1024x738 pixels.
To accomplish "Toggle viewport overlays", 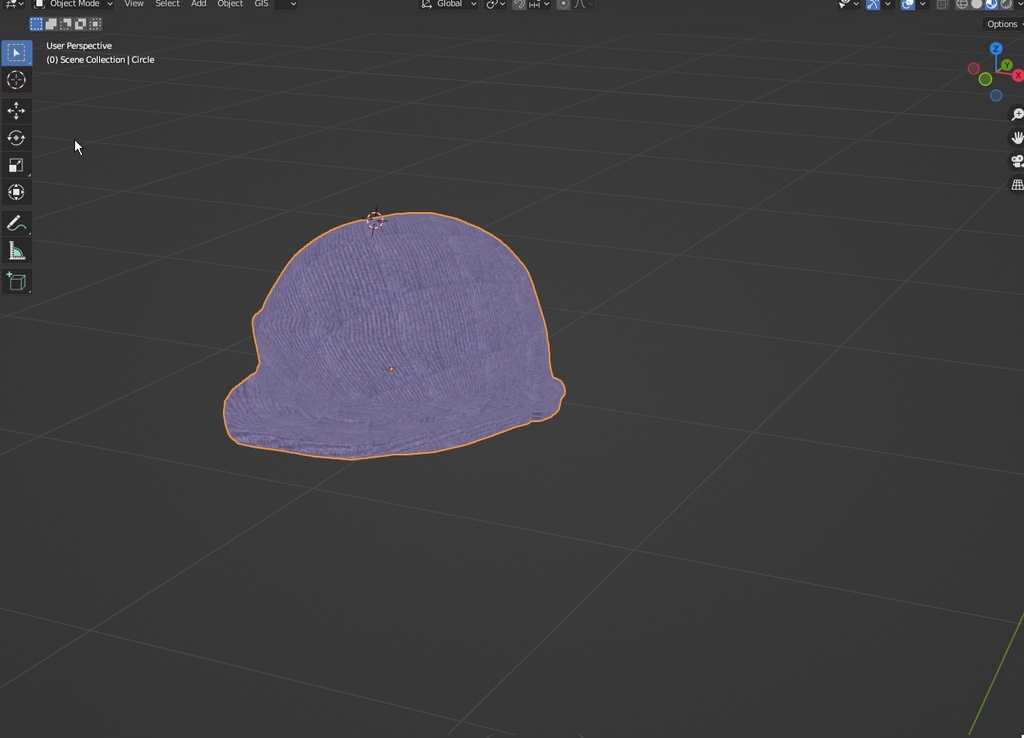I will [908, 4].
